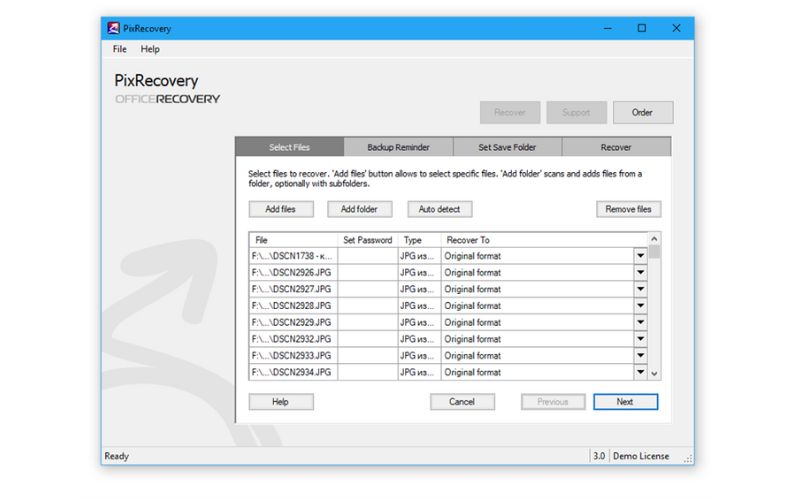Open Recover To dropdown for DSCN2934.JPG
Screen dimensions: 799x500
point(641,372)
